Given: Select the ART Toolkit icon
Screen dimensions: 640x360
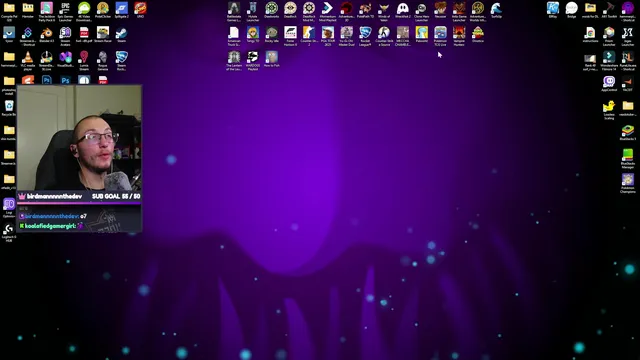Looking at the screenshot, I should pos(609,8).
